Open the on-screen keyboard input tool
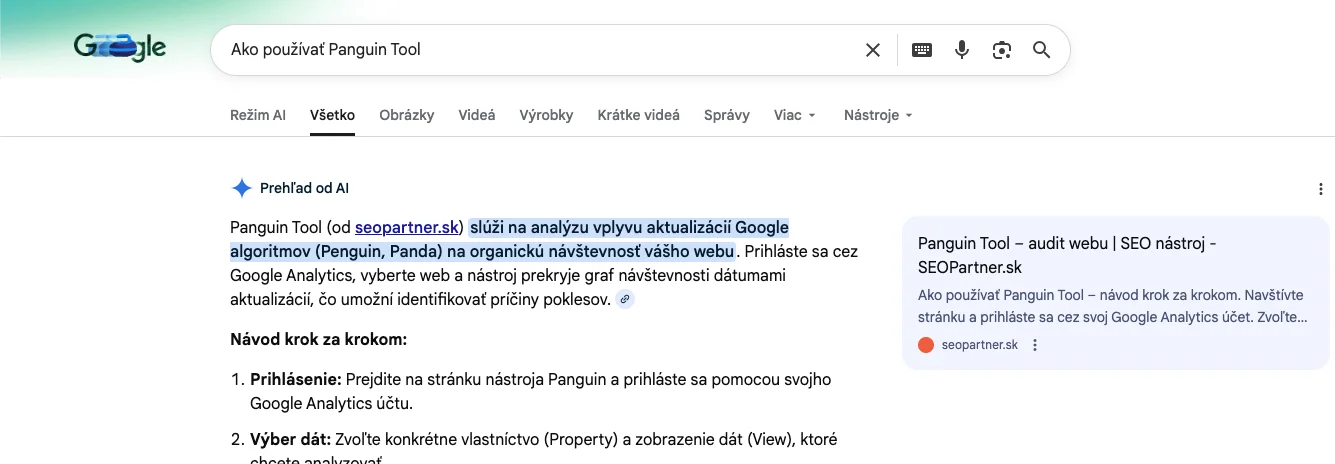This screenshot has width=1335, height=464. [x=922, y=50]
